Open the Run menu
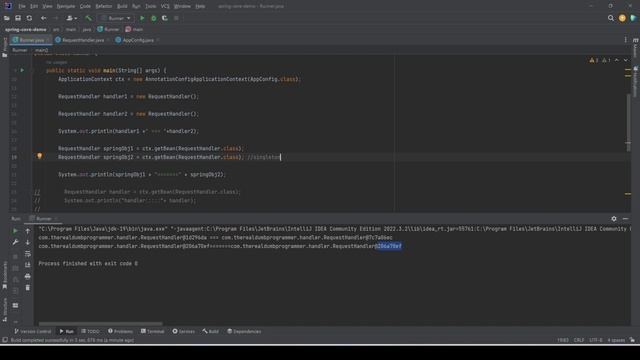This screenshot has width=640, height=360. coord(136,6)
